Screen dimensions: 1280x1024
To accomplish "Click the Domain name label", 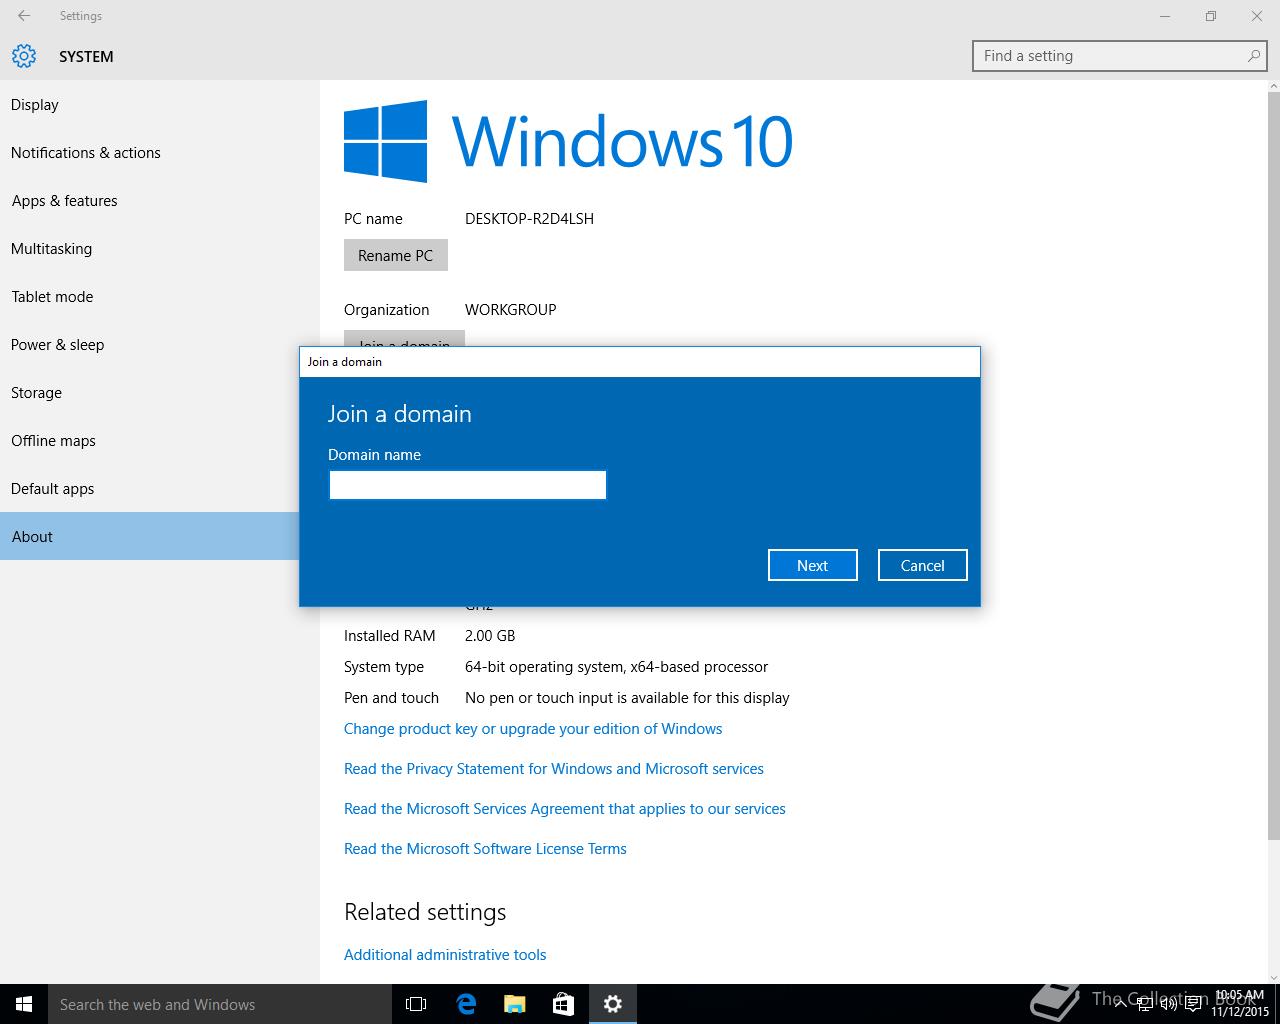I will pos(374,455).
